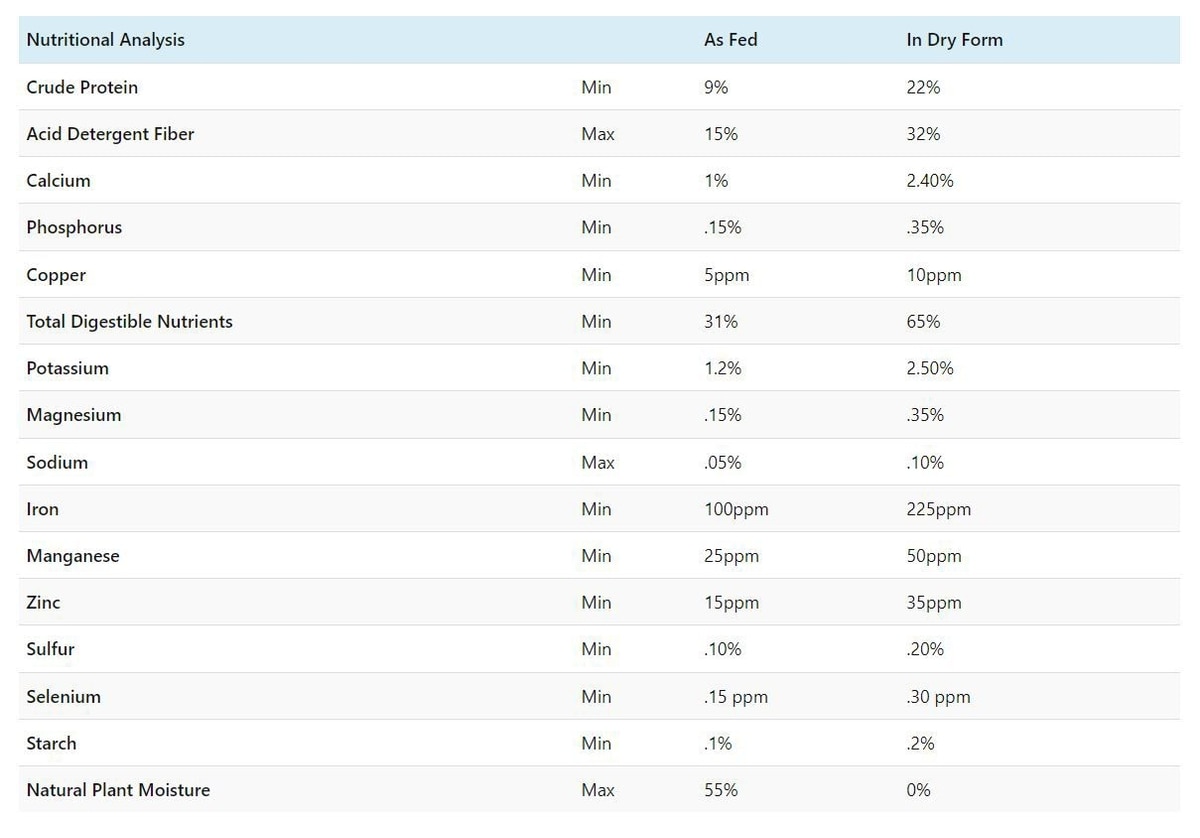This screenshot has width=1200, height=838.
Task: Click the Nutritional Analysis column header
Action: coord(105,40)
